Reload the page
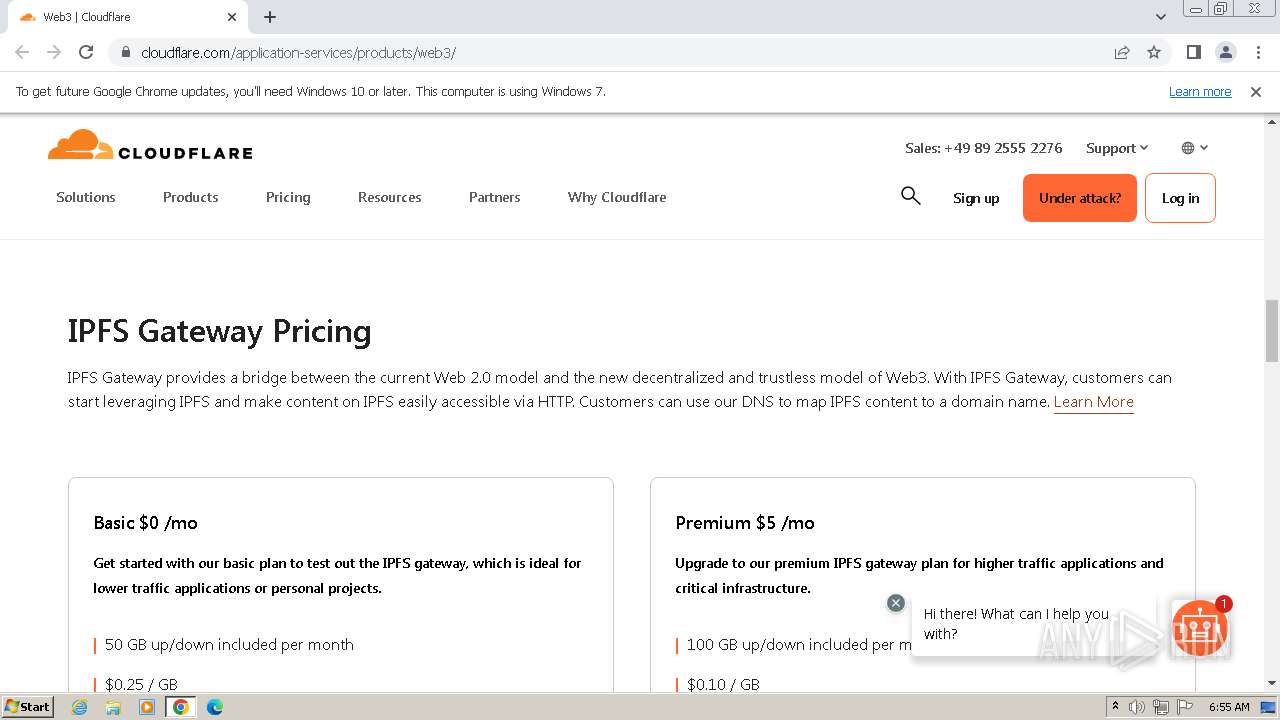The height and width of the screenshot is (720, 1280). coord(86,52)
